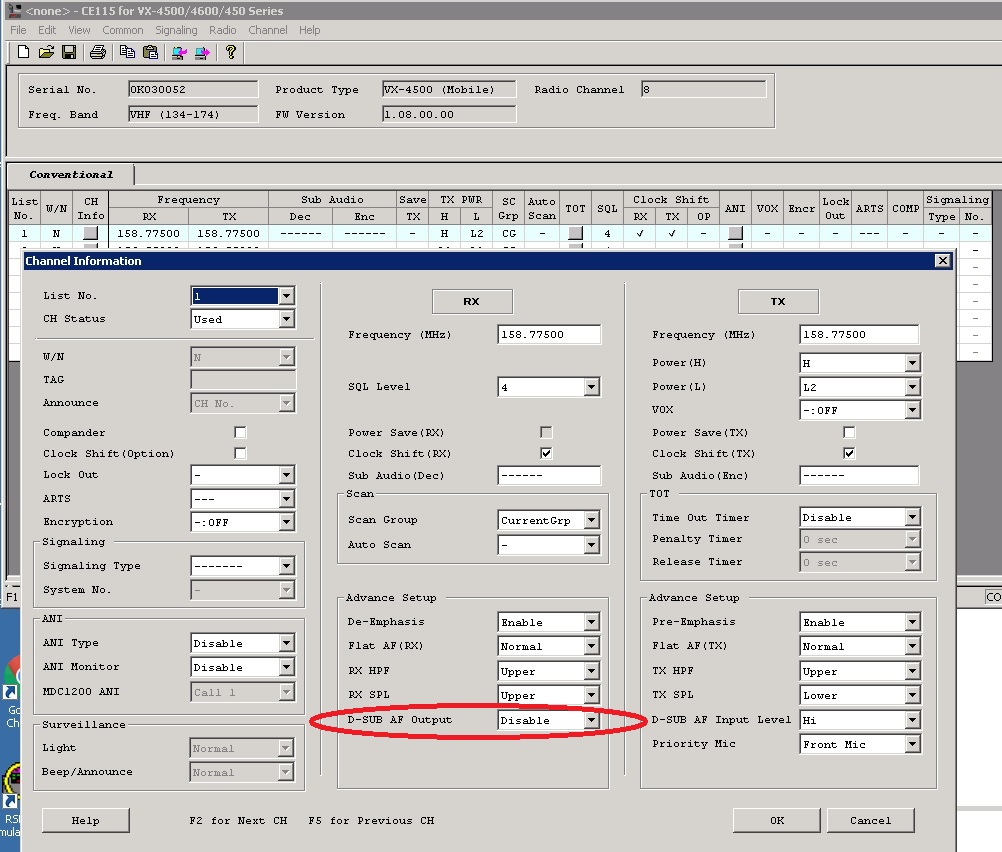
Task: Open the File menu
Action: click(x=19, y=30)
